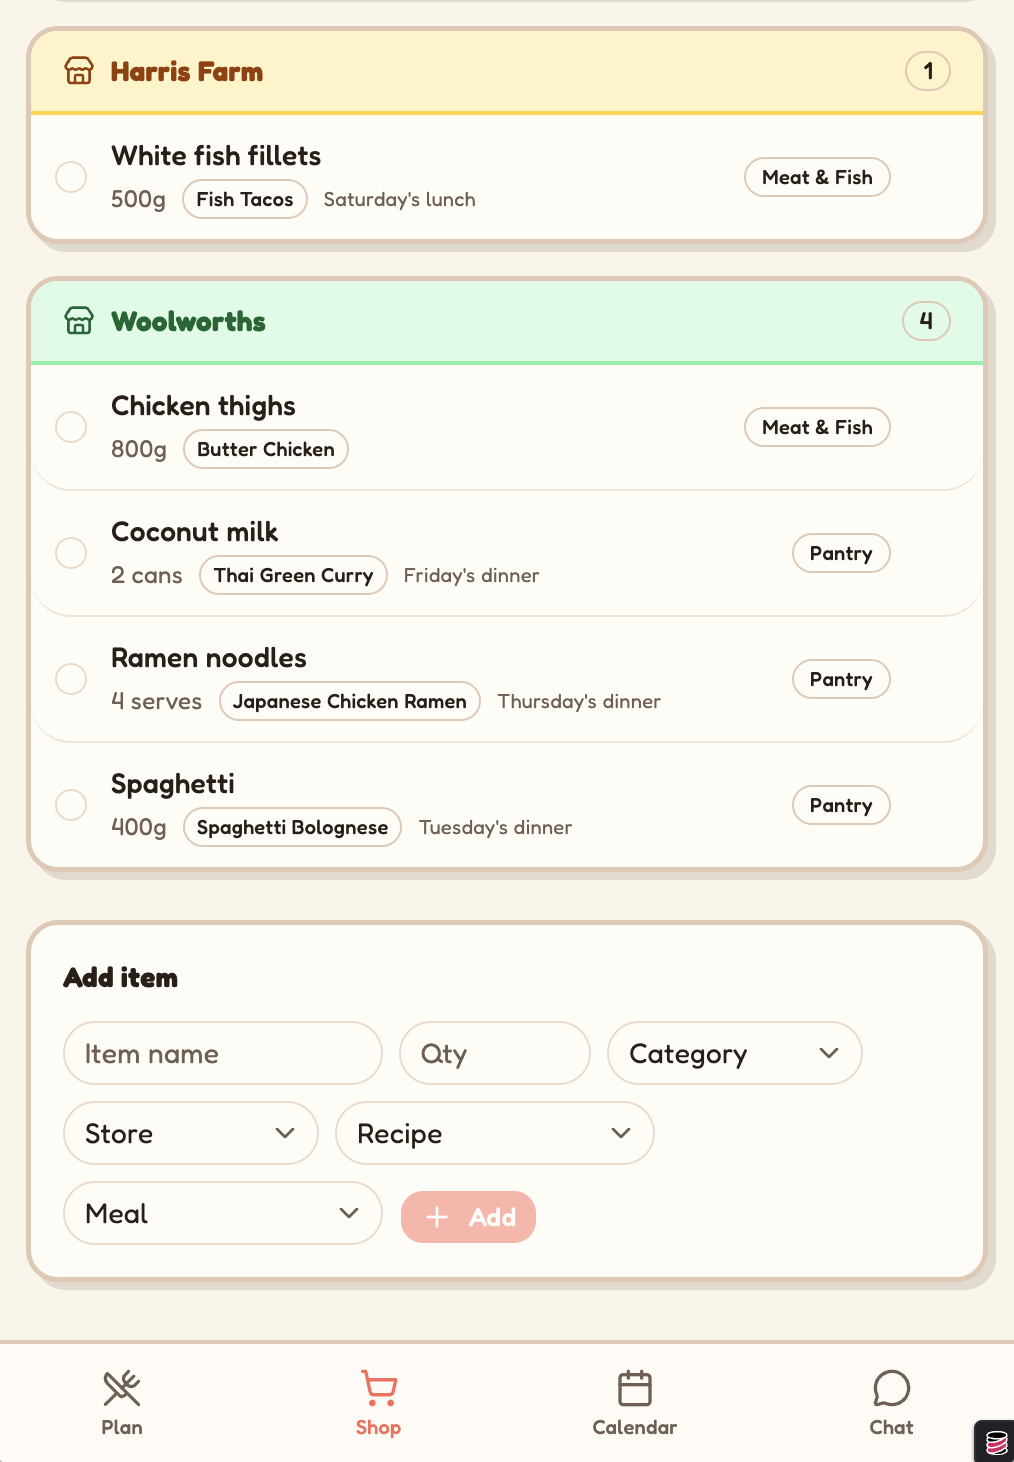Open the Shop cart icon
This screenshot has width=1014, height=1462.
(x=378, y=1388)
